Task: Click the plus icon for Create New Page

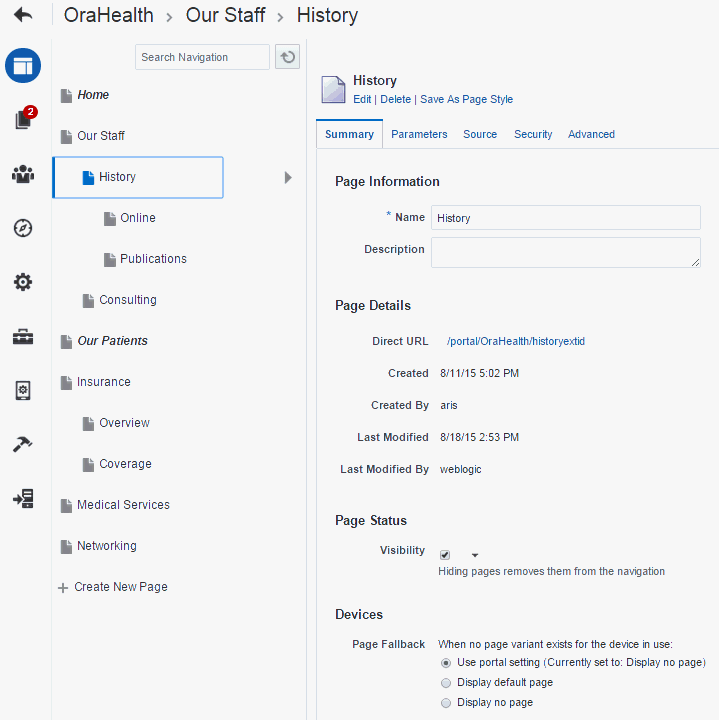Action: tap(63, 587)
